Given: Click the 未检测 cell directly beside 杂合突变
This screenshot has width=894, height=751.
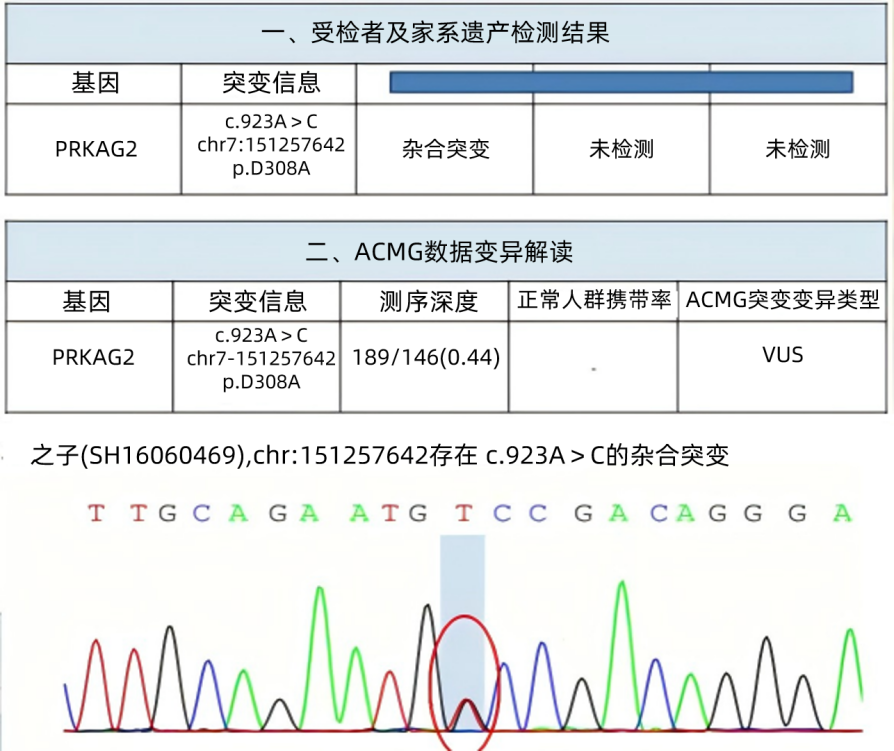Looking at the screenshot, I should (x=621, y=149).
